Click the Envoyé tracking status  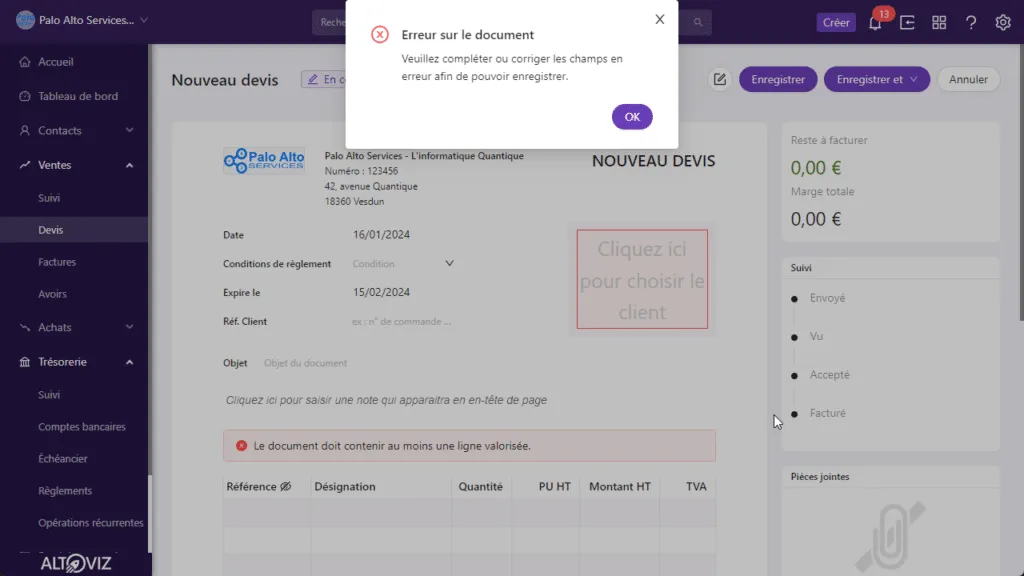[x=827, y=298]
